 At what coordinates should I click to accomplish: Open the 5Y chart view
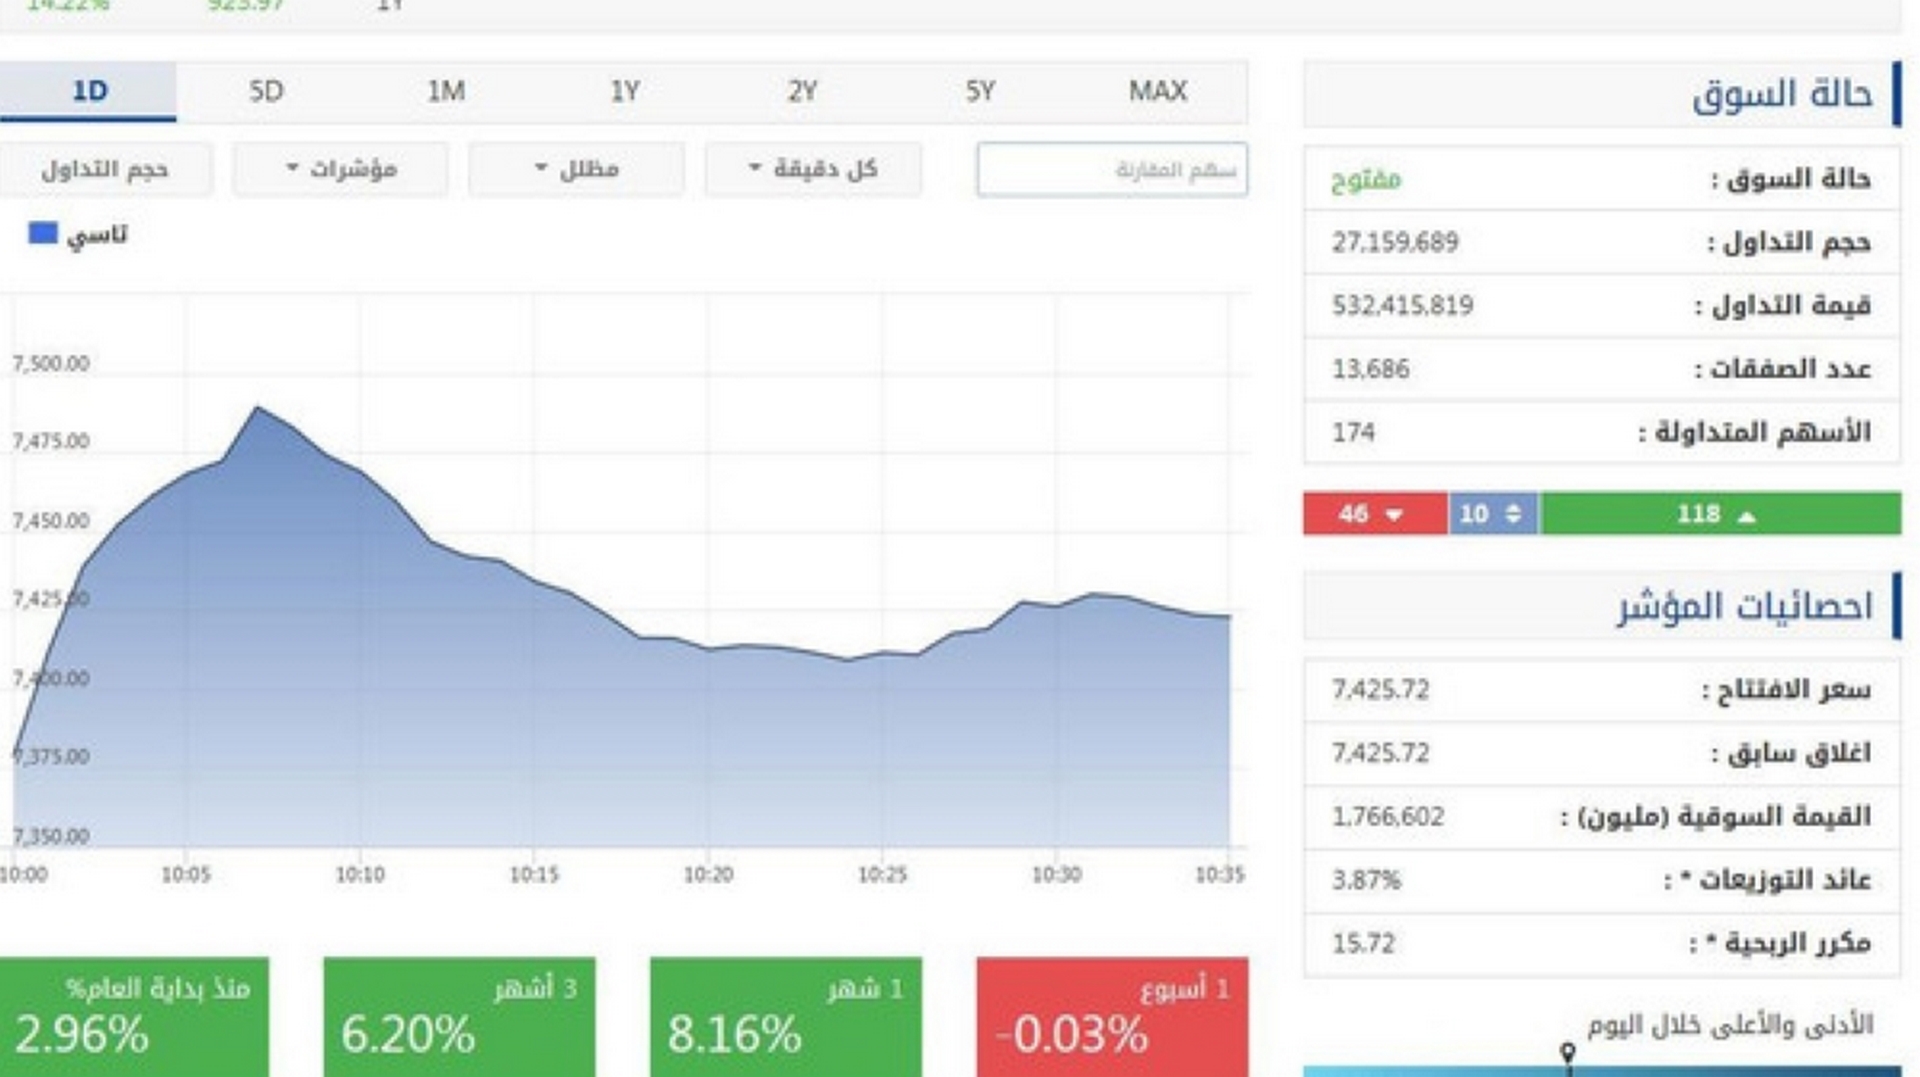980,91
